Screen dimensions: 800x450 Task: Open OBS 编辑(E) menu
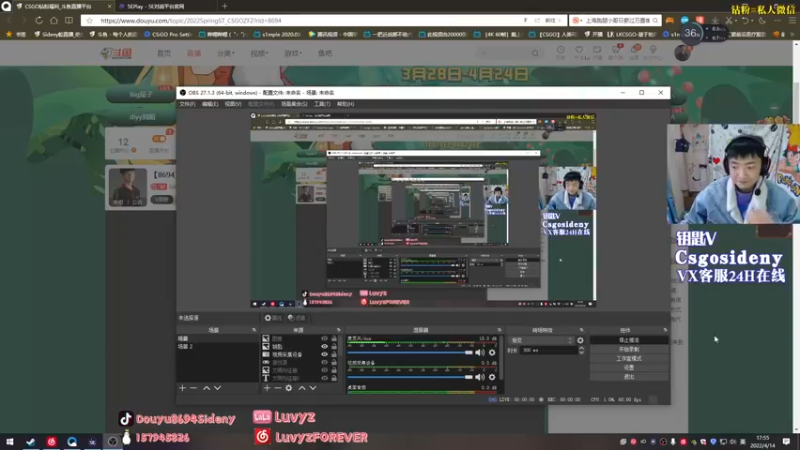coord(210,104)
